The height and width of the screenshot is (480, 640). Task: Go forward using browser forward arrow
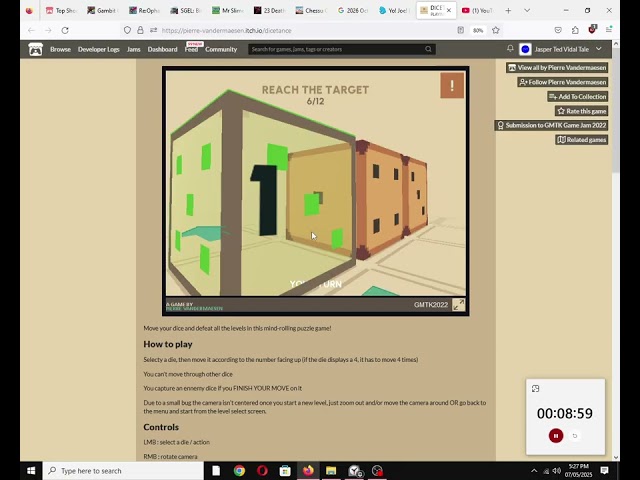coord(48,30)
